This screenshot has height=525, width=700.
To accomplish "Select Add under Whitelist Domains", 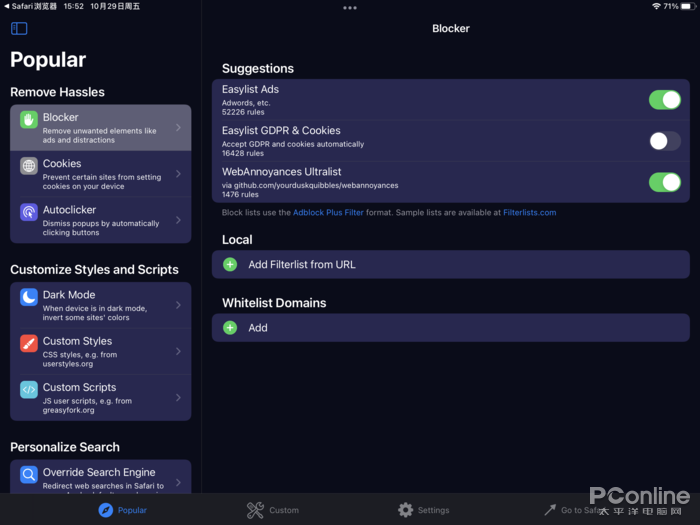I will click(x=451, y=328).
